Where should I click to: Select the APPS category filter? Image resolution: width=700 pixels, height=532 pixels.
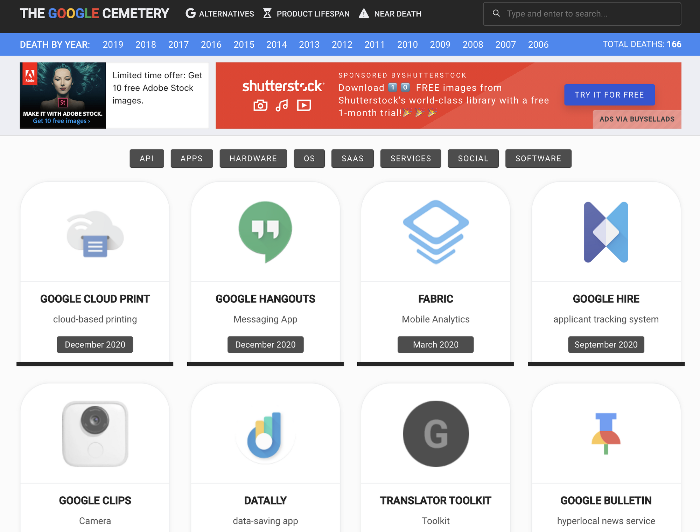point(192,158)
